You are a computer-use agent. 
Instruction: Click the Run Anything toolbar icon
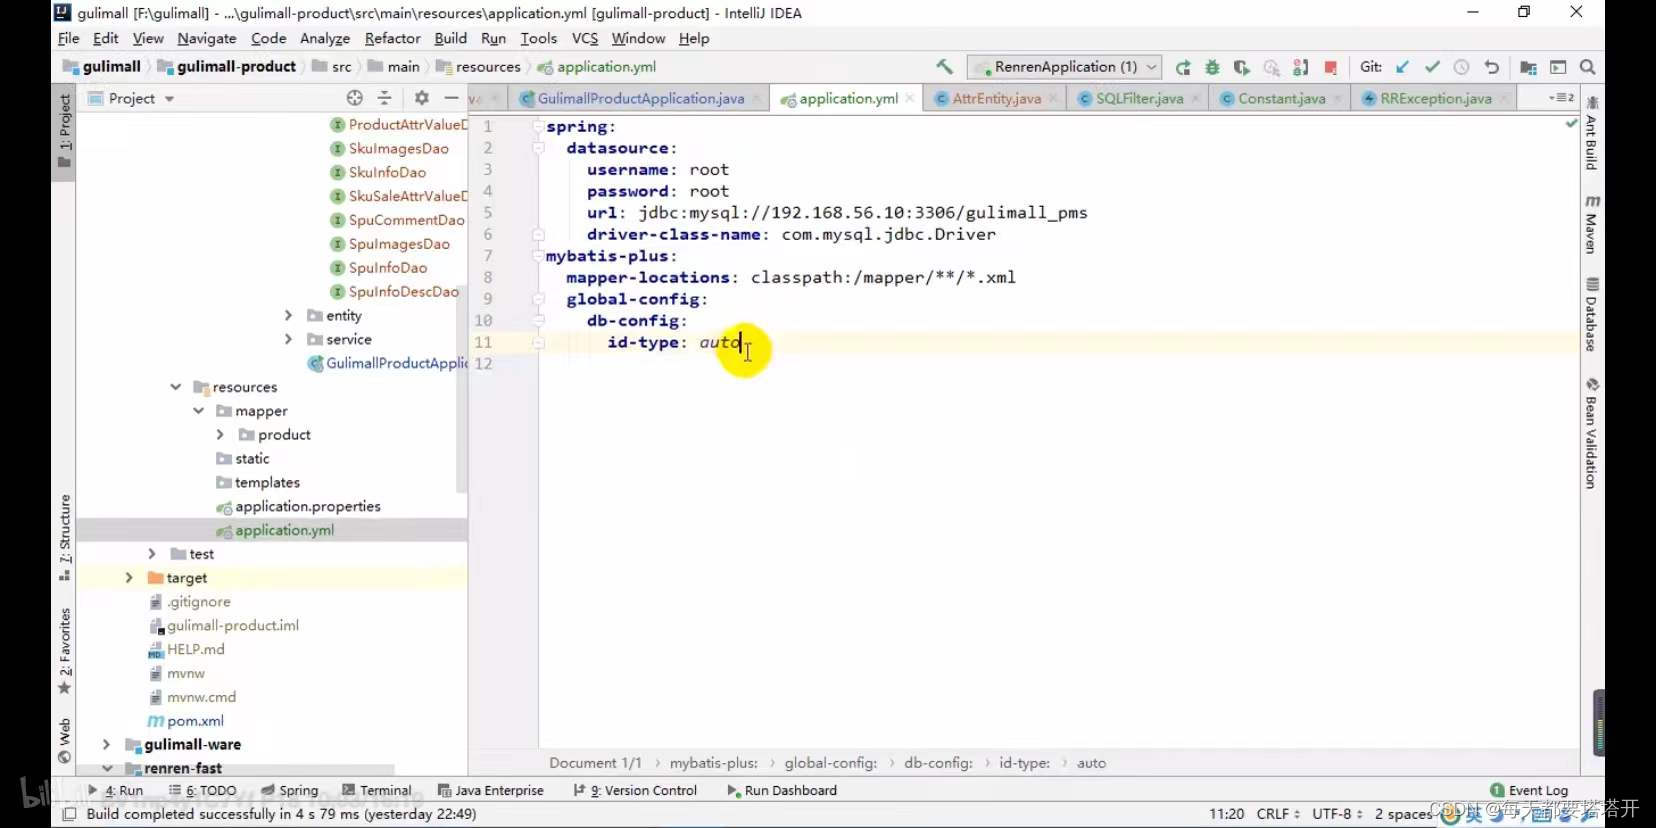pyautogui.click(x=1558, y=67)
